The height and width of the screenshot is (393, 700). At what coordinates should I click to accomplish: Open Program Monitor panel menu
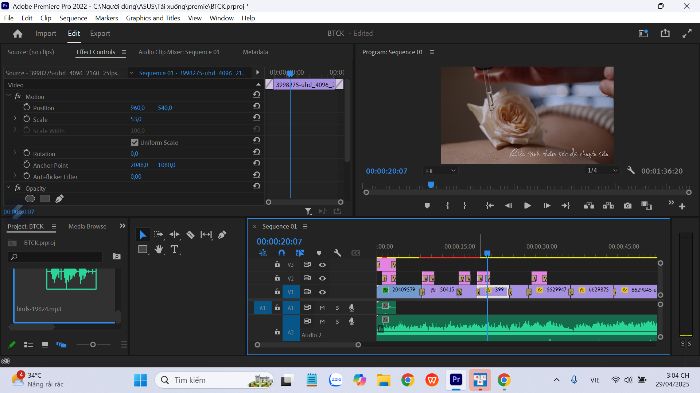click(x=432, y=52)
